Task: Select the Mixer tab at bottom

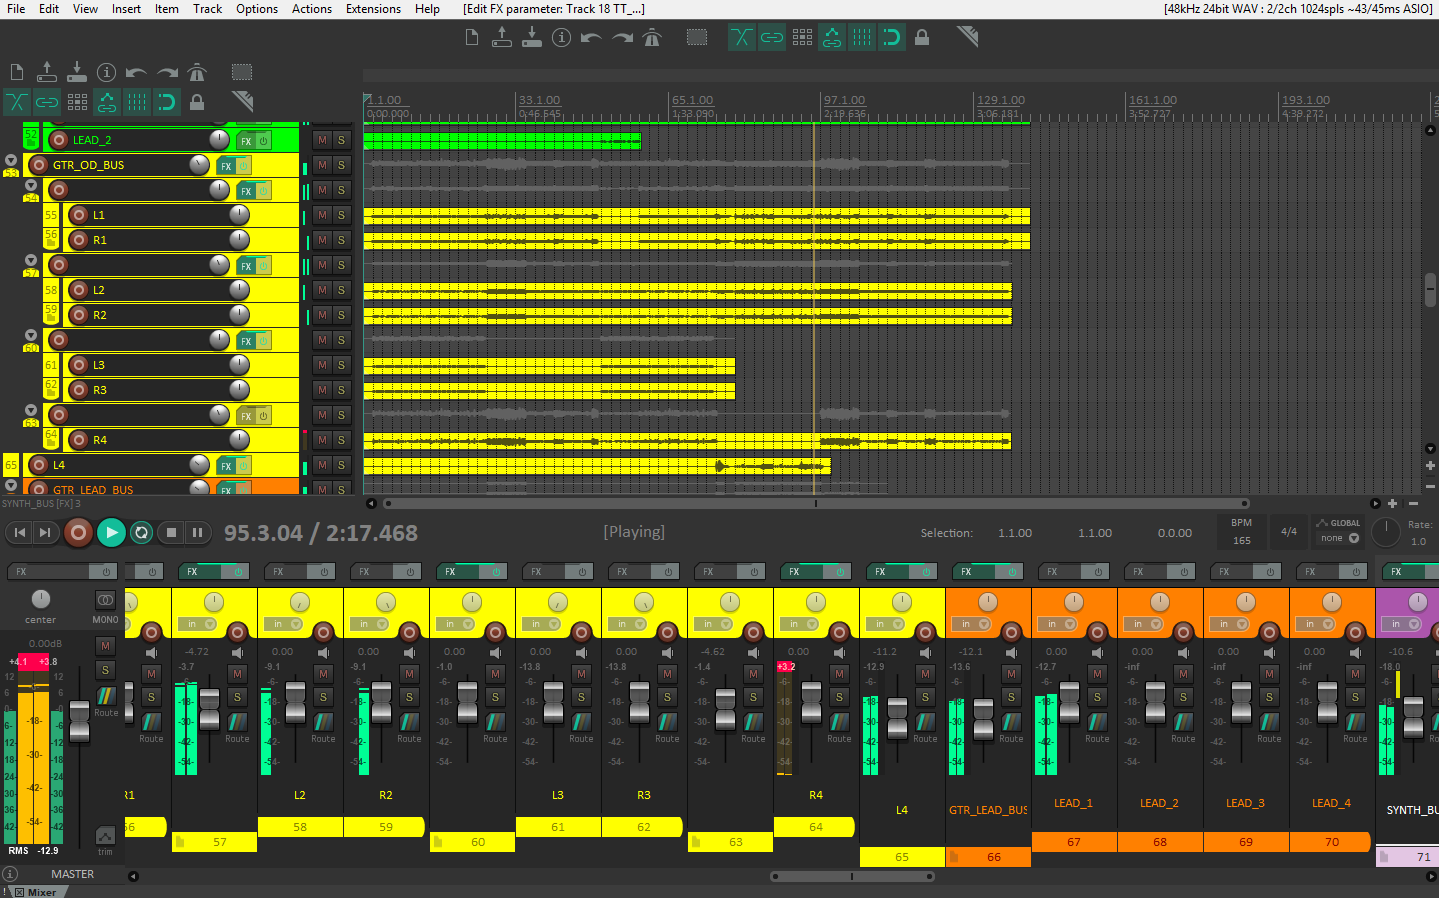Action: coord(36,892)
